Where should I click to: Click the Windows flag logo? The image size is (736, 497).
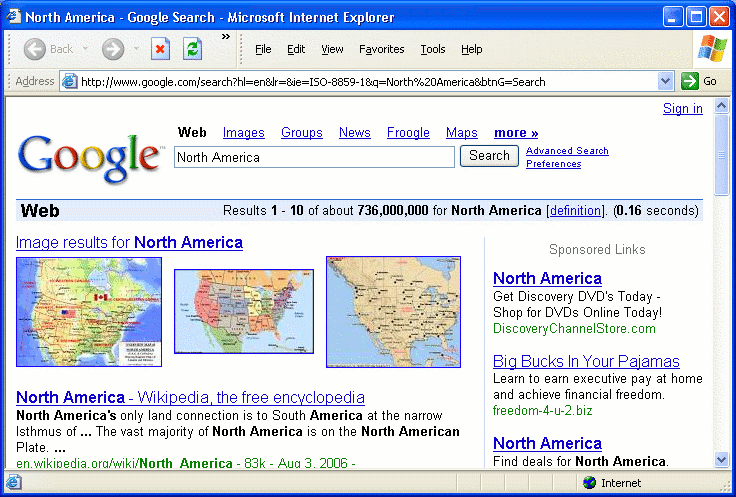(712, 49)
